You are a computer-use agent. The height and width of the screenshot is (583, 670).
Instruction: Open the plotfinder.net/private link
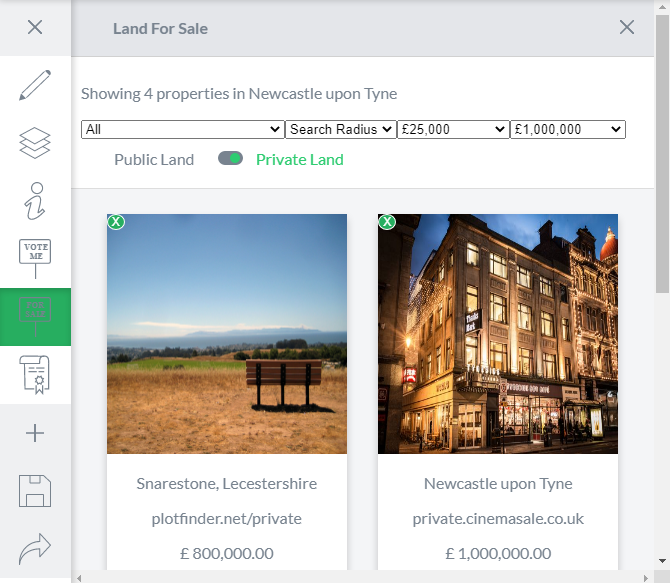226,519
